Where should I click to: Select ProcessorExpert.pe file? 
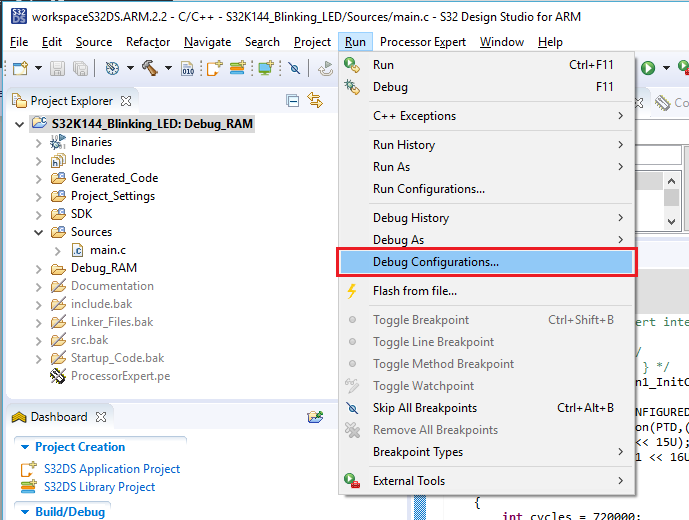[x=120, y=376]
